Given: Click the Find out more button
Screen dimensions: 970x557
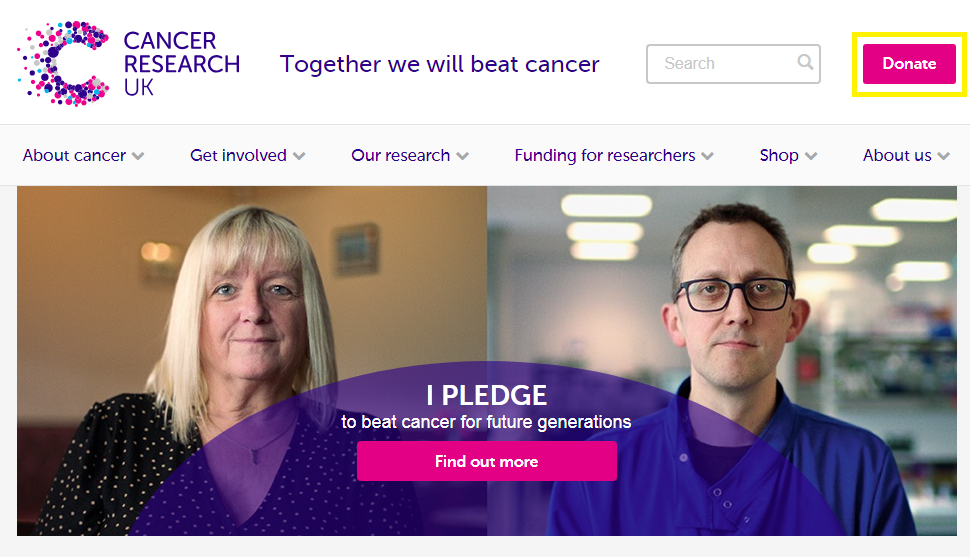Looking at the screenshot, I should pos(487,461).
